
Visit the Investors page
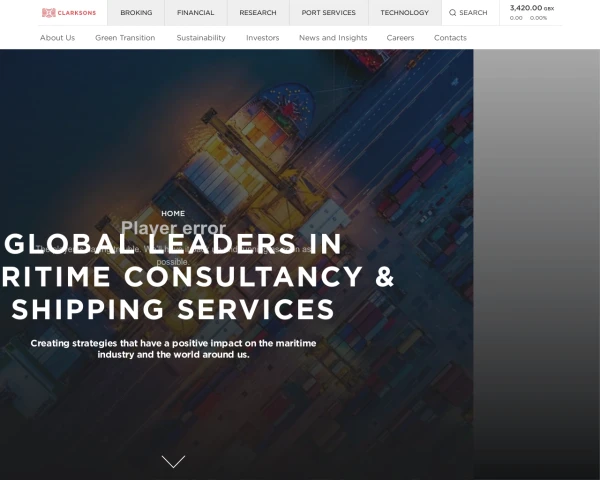(262, 38)
